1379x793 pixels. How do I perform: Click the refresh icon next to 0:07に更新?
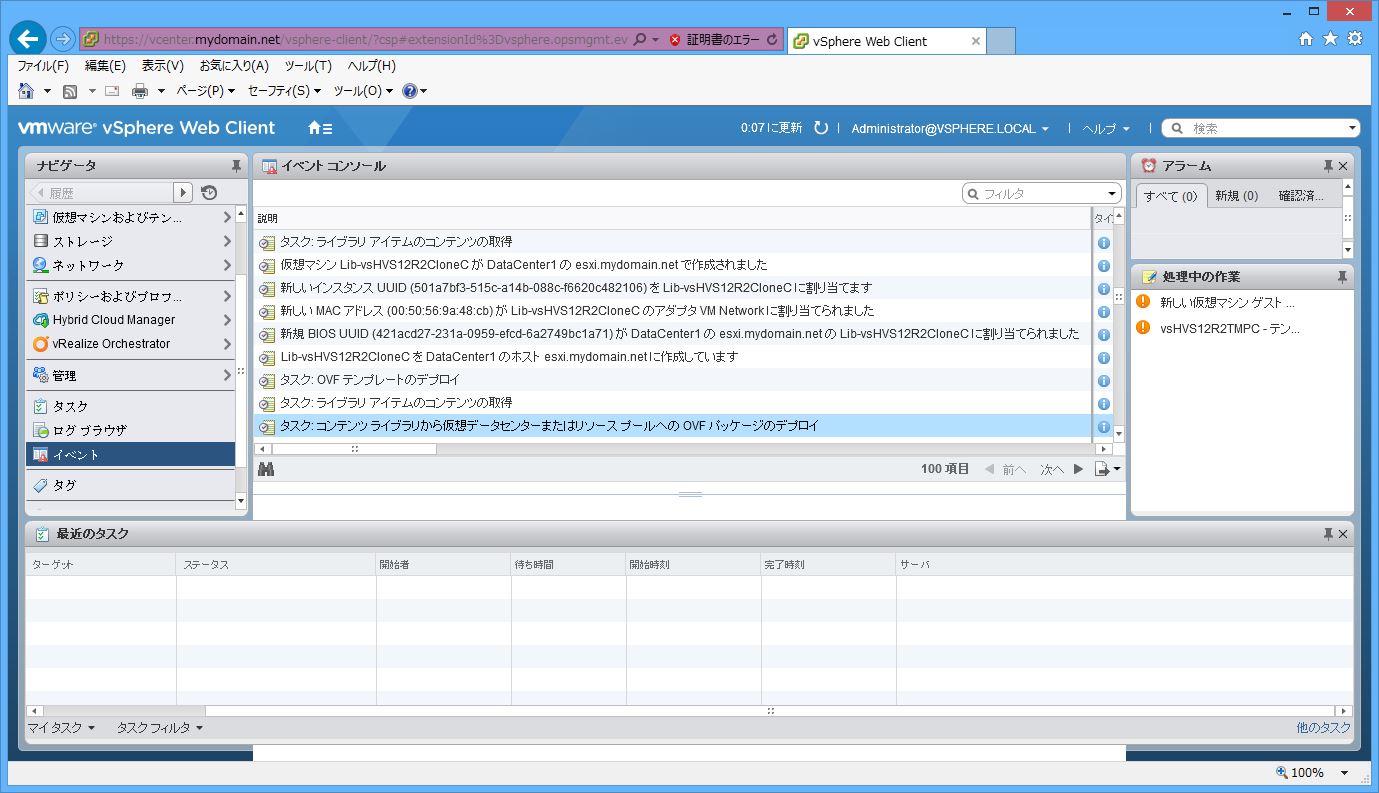pos(821,128)
